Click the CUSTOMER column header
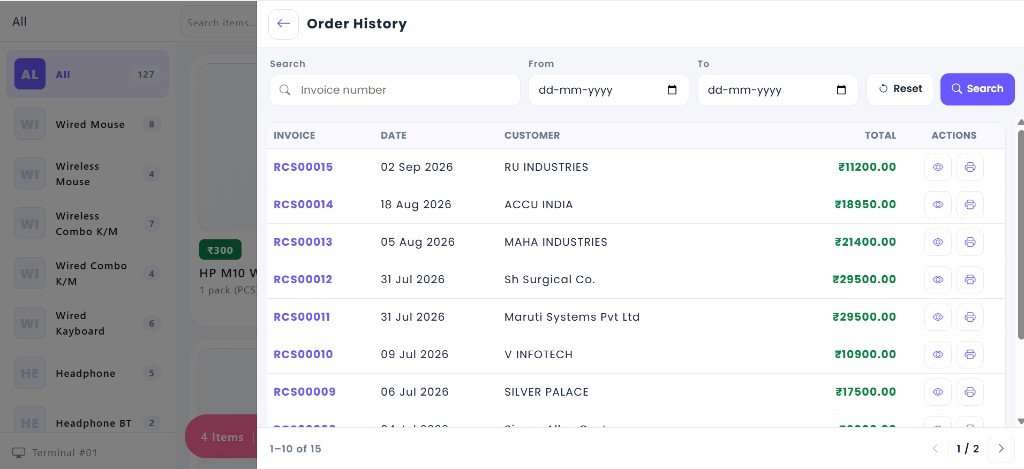 [x=532, y=136]
